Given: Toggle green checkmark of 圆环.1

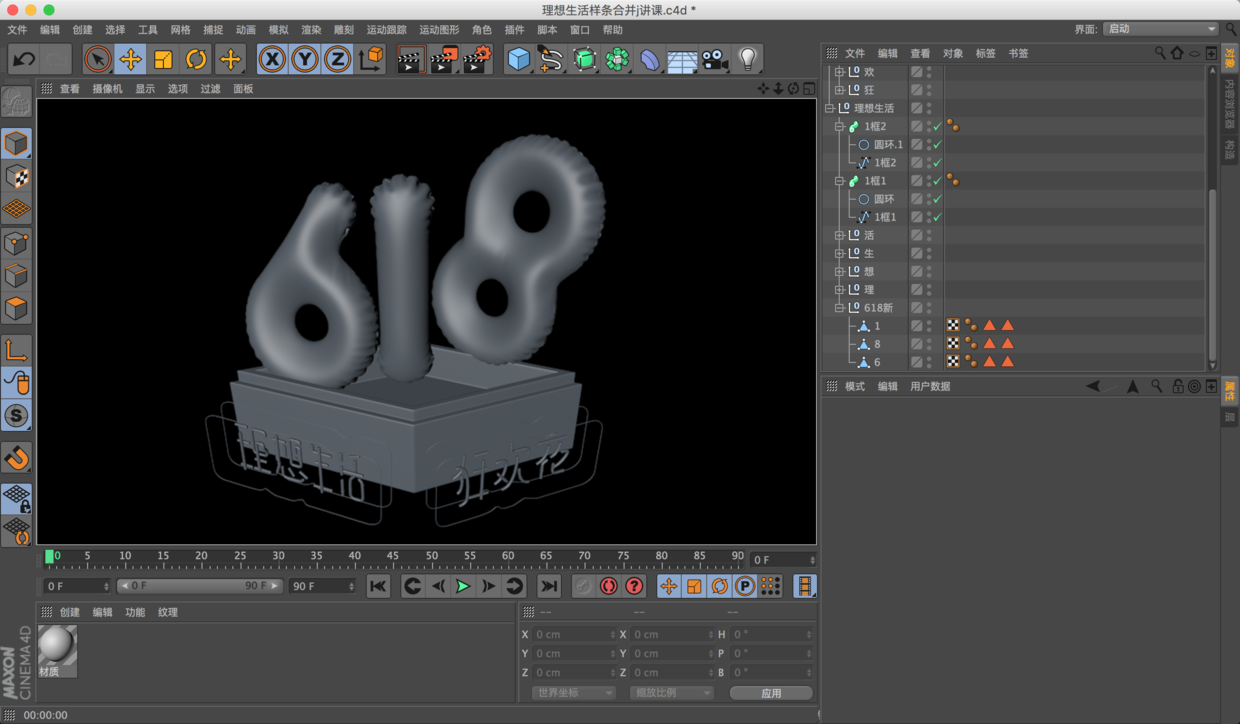Looking at the screenshot, I should click(937, 145).
